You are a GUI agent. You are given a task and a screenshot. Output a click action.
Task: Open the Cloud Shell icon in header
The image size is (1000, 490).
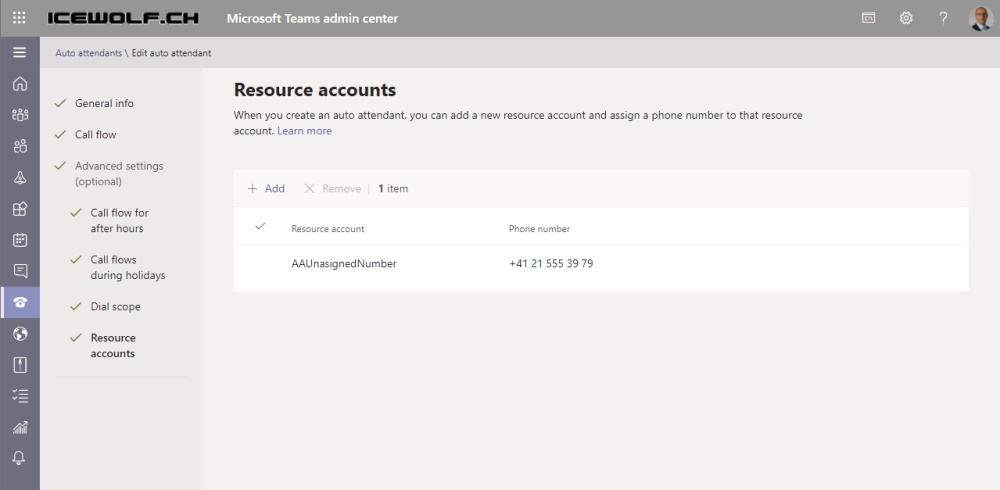click(x=868, y=18)
